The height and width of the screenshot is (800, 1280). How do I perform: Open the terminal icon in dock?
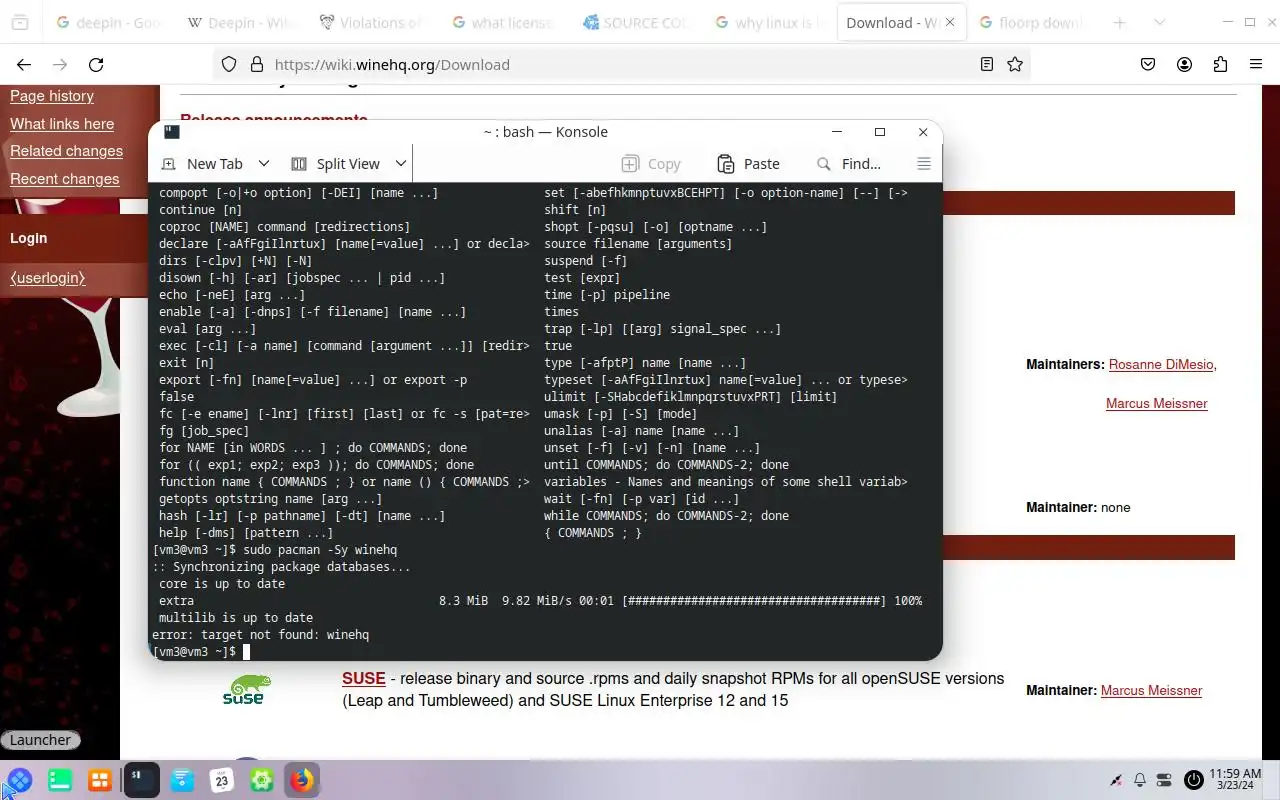141,780
